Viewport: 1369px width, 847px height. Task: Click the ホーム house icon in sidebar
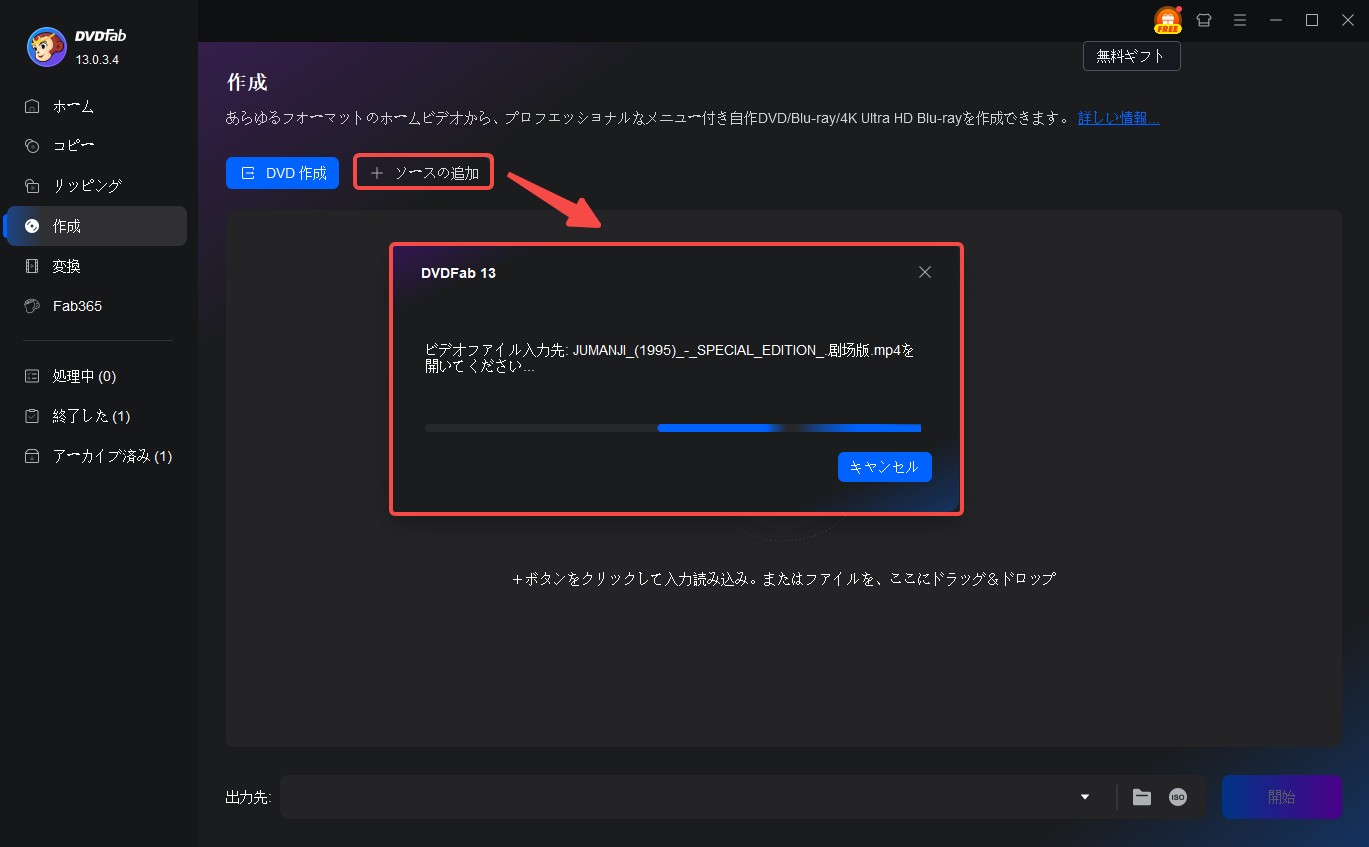[33, 106]
